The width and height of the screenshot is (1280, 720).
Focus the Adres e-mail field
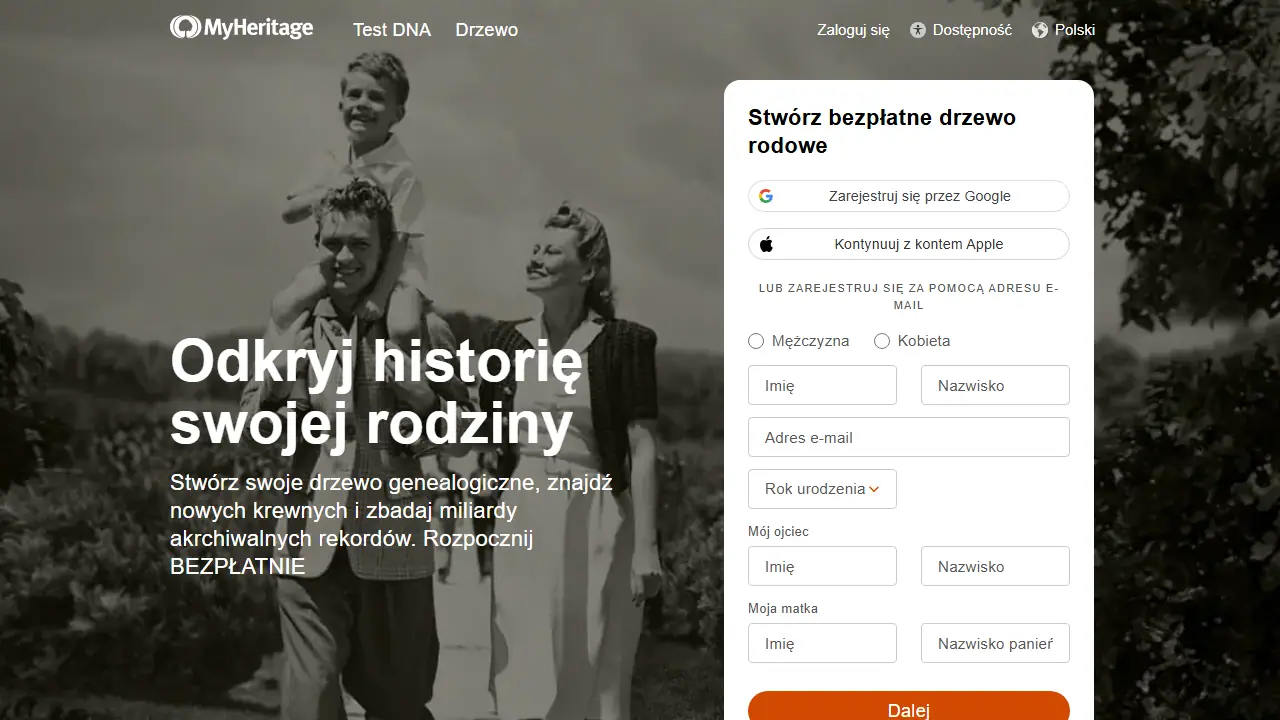[909, 437]
